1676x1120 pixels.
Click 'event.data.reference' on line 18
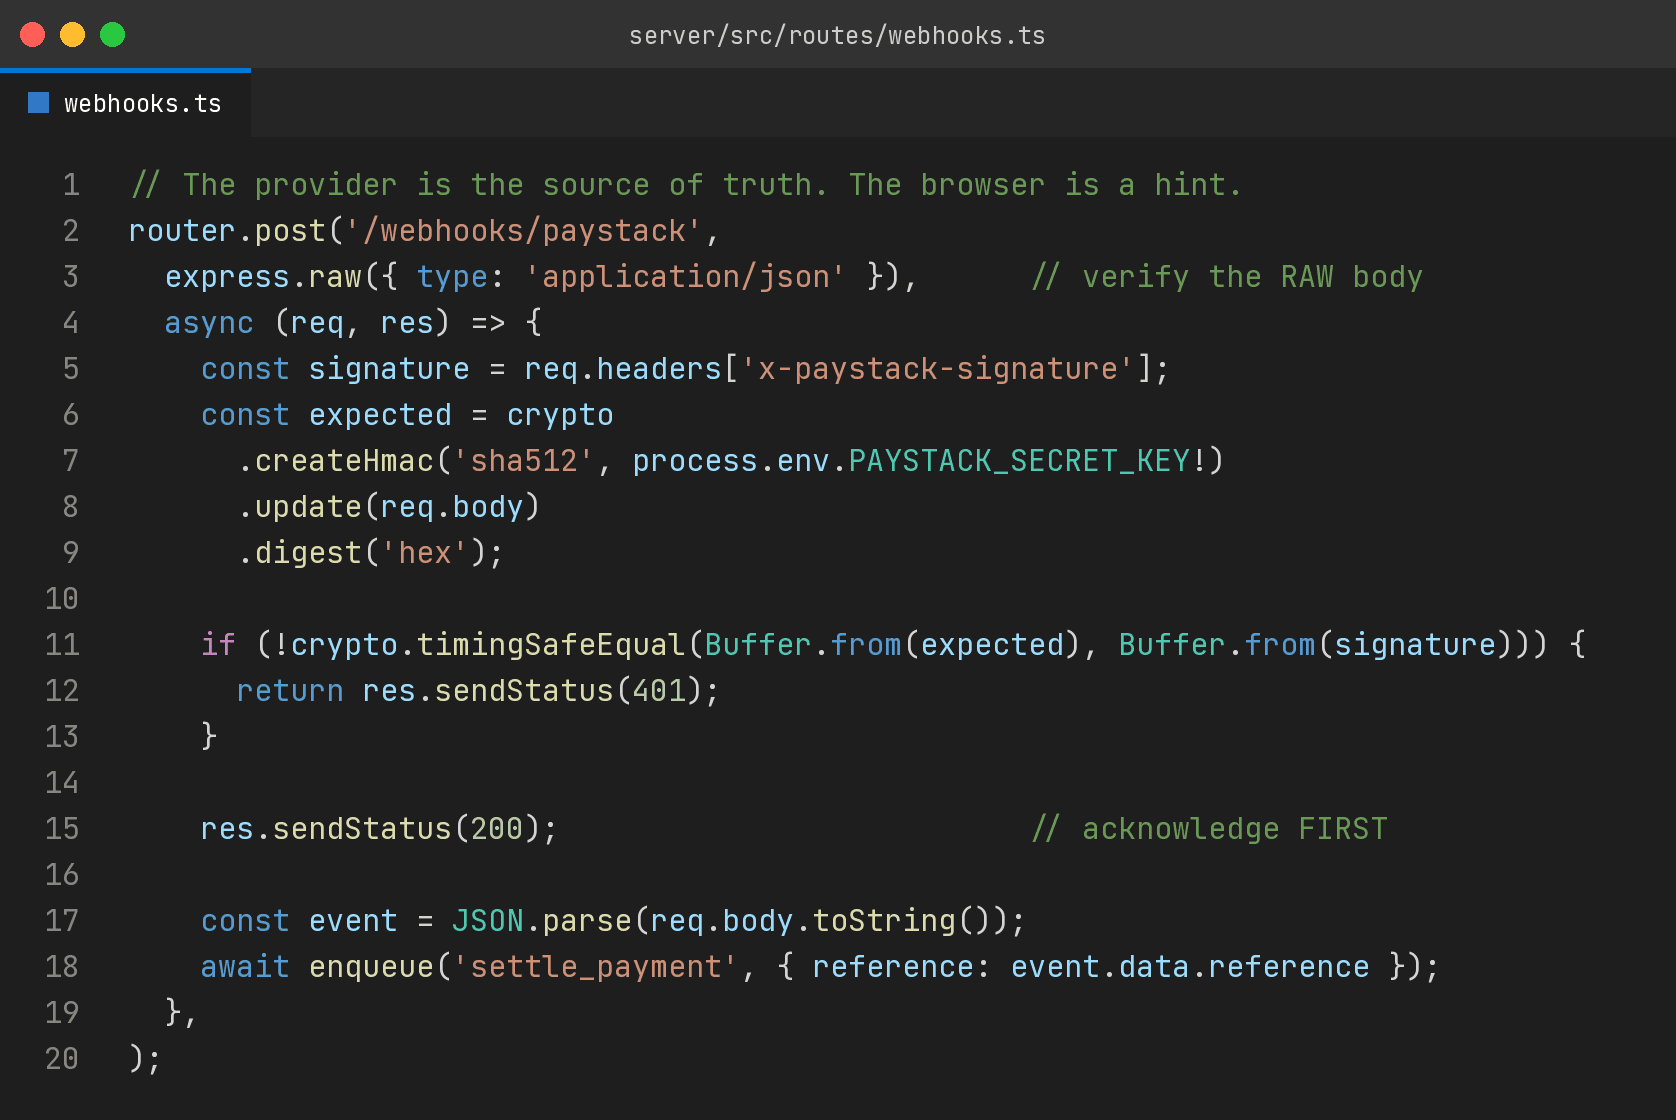[x=1190, y=967]
